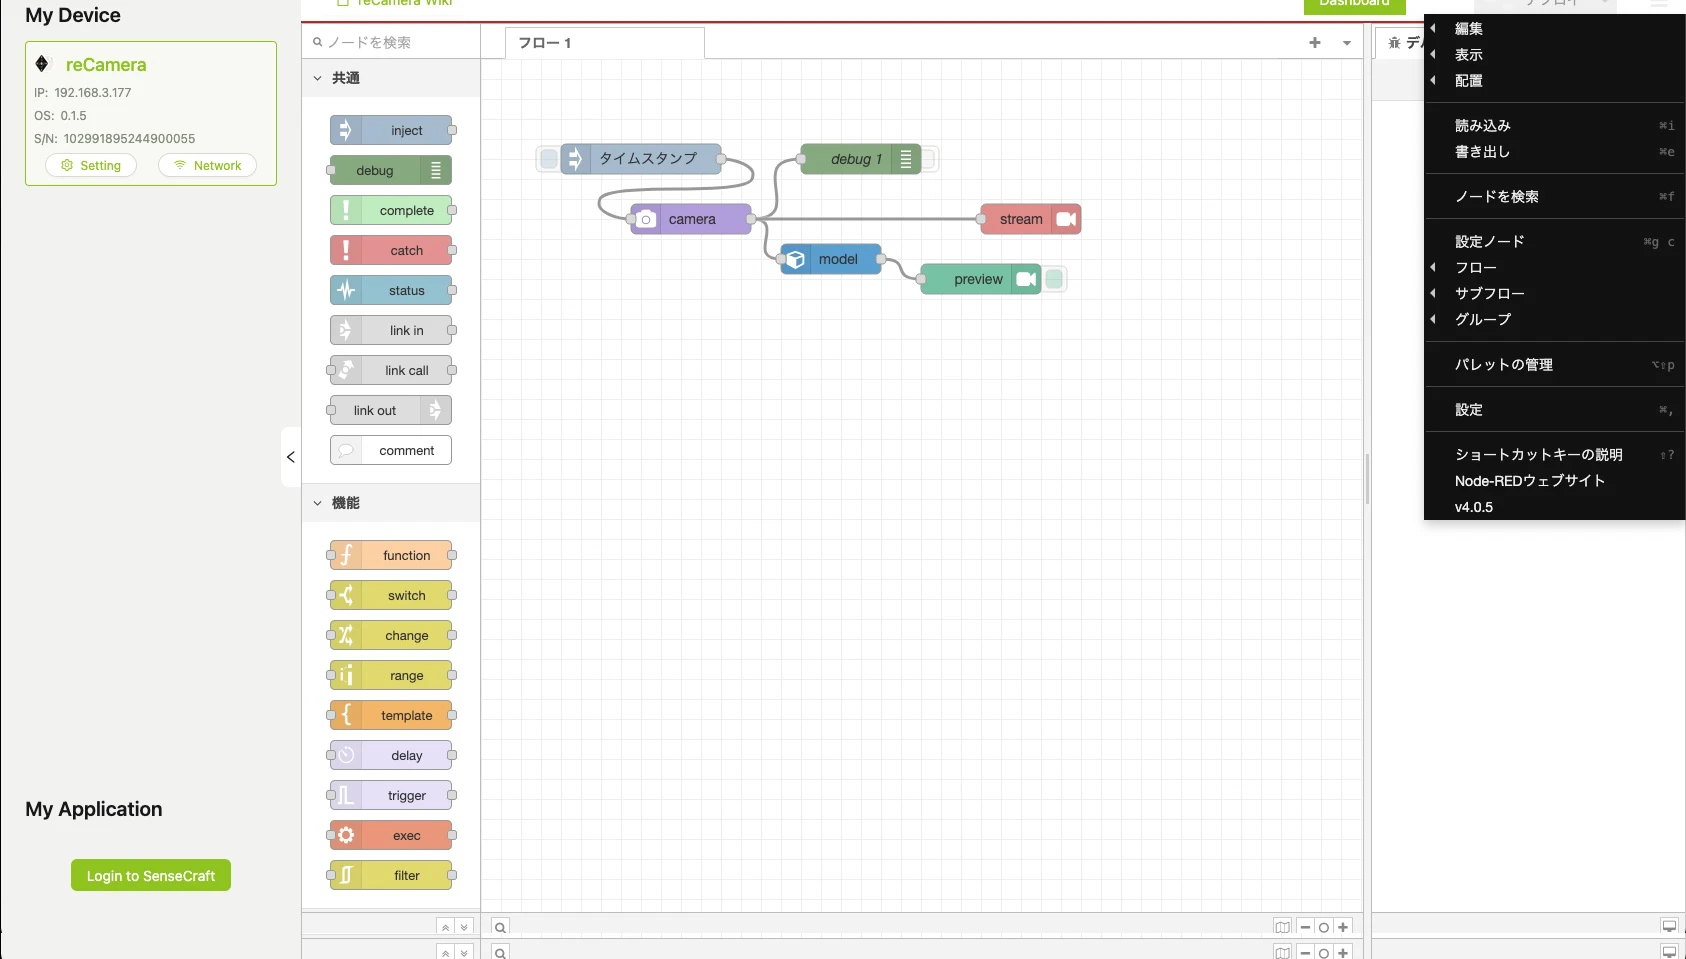1686x959 pixels.
Task: Switch to the フロー 1 tab
Action: tap(605, 43)
